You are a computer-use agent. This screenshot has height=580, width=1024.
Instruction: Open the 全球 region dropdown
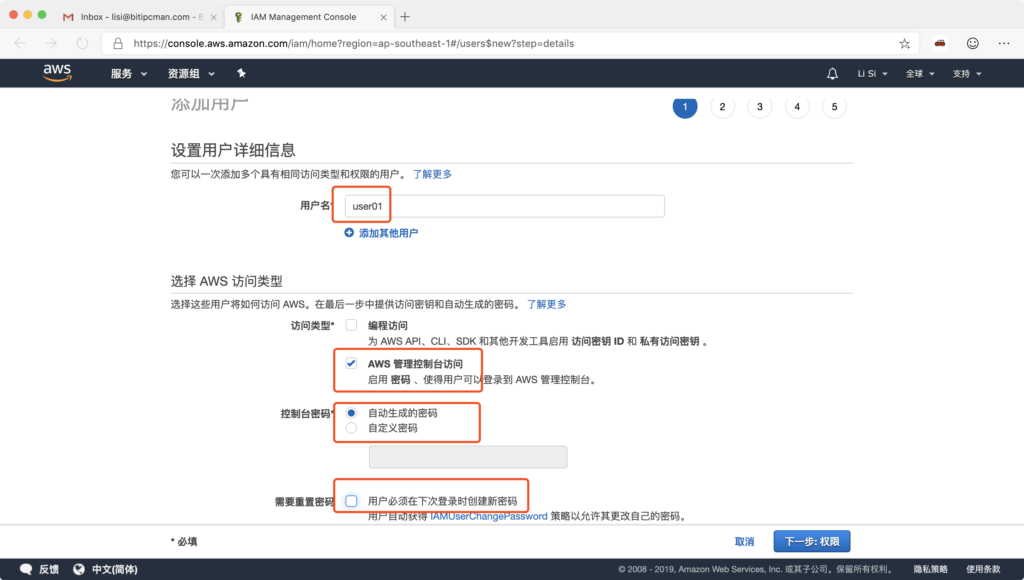920,74
